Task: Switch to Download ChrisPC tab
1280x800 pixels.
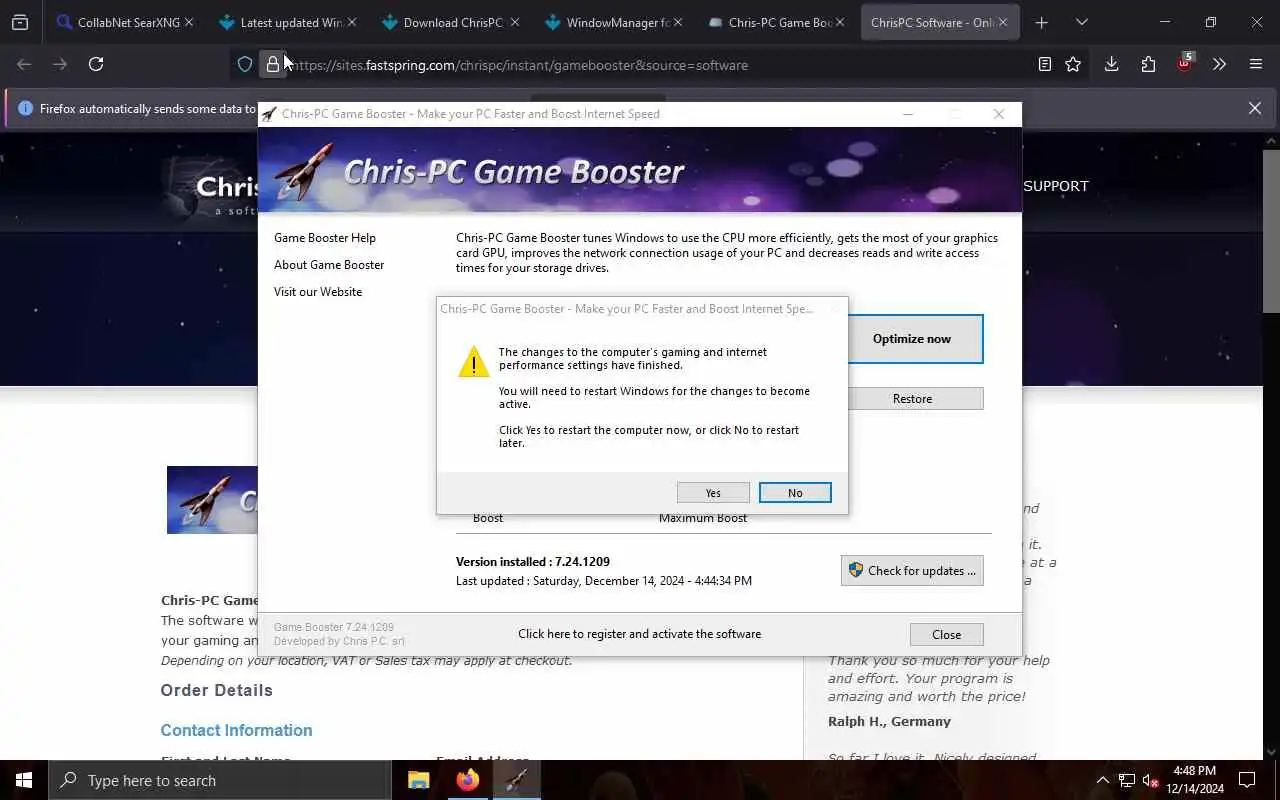Action: [x=450, y=22]
